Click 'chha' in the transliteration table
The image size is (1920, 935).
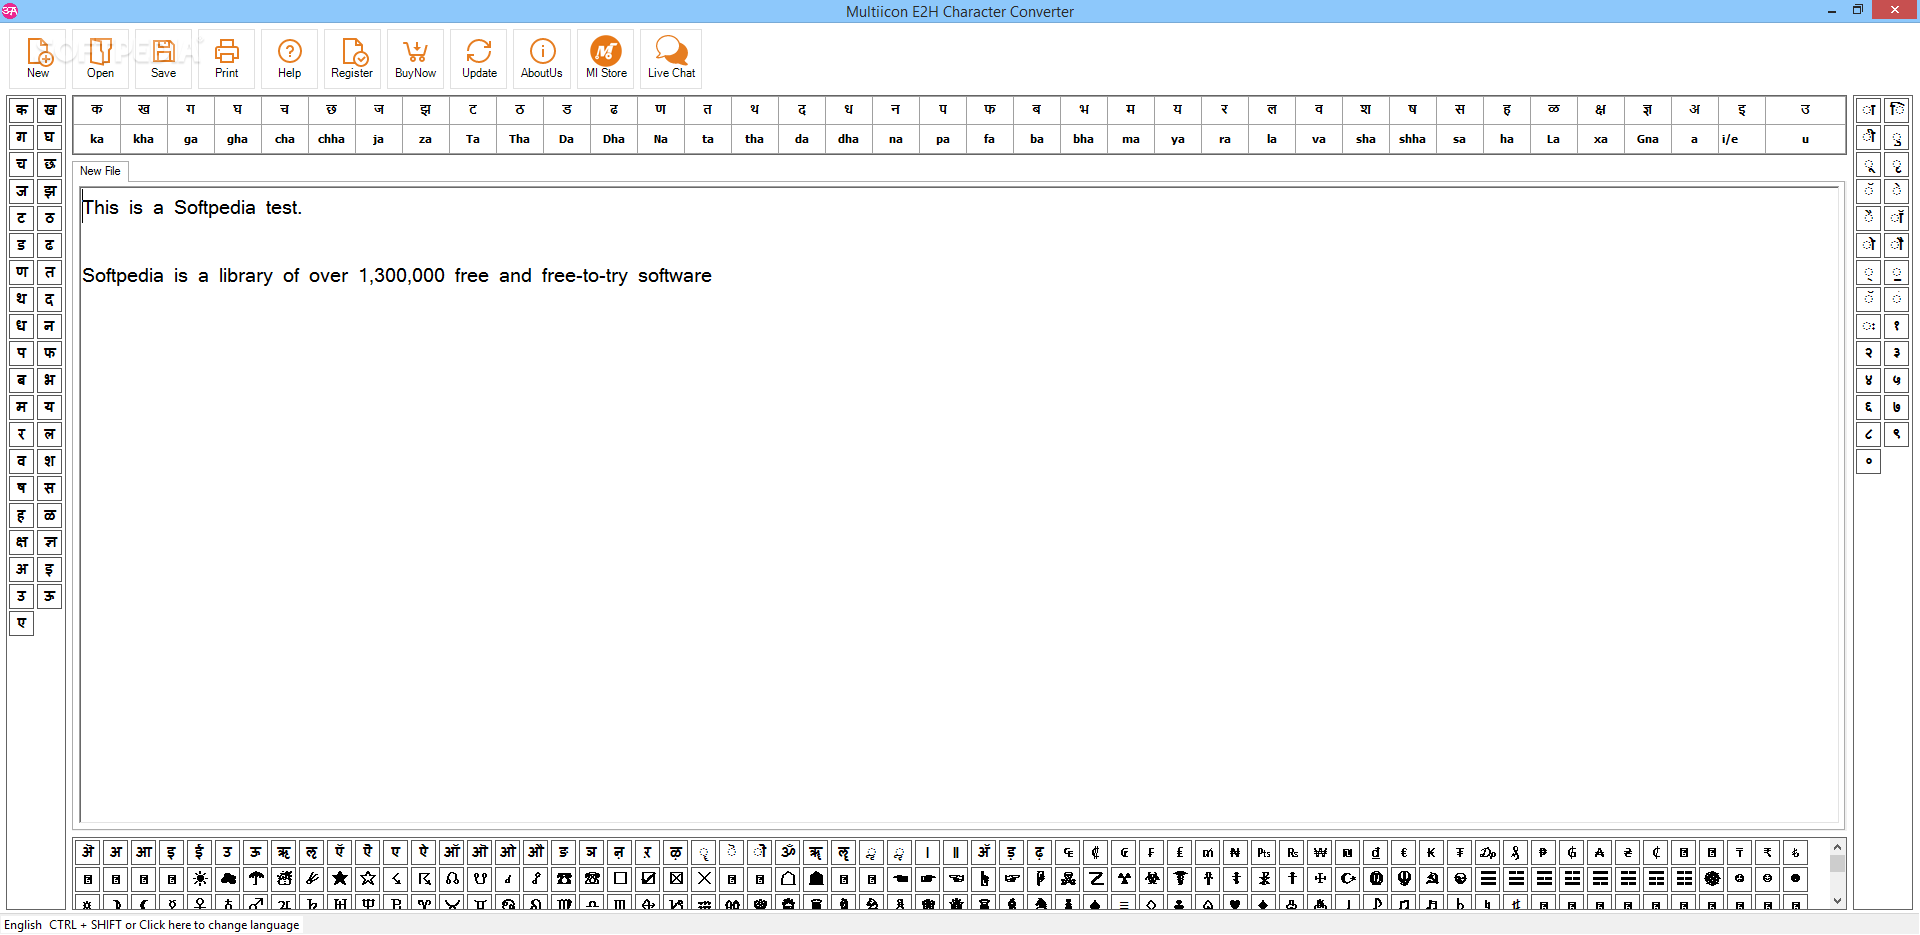pos(331,139)
